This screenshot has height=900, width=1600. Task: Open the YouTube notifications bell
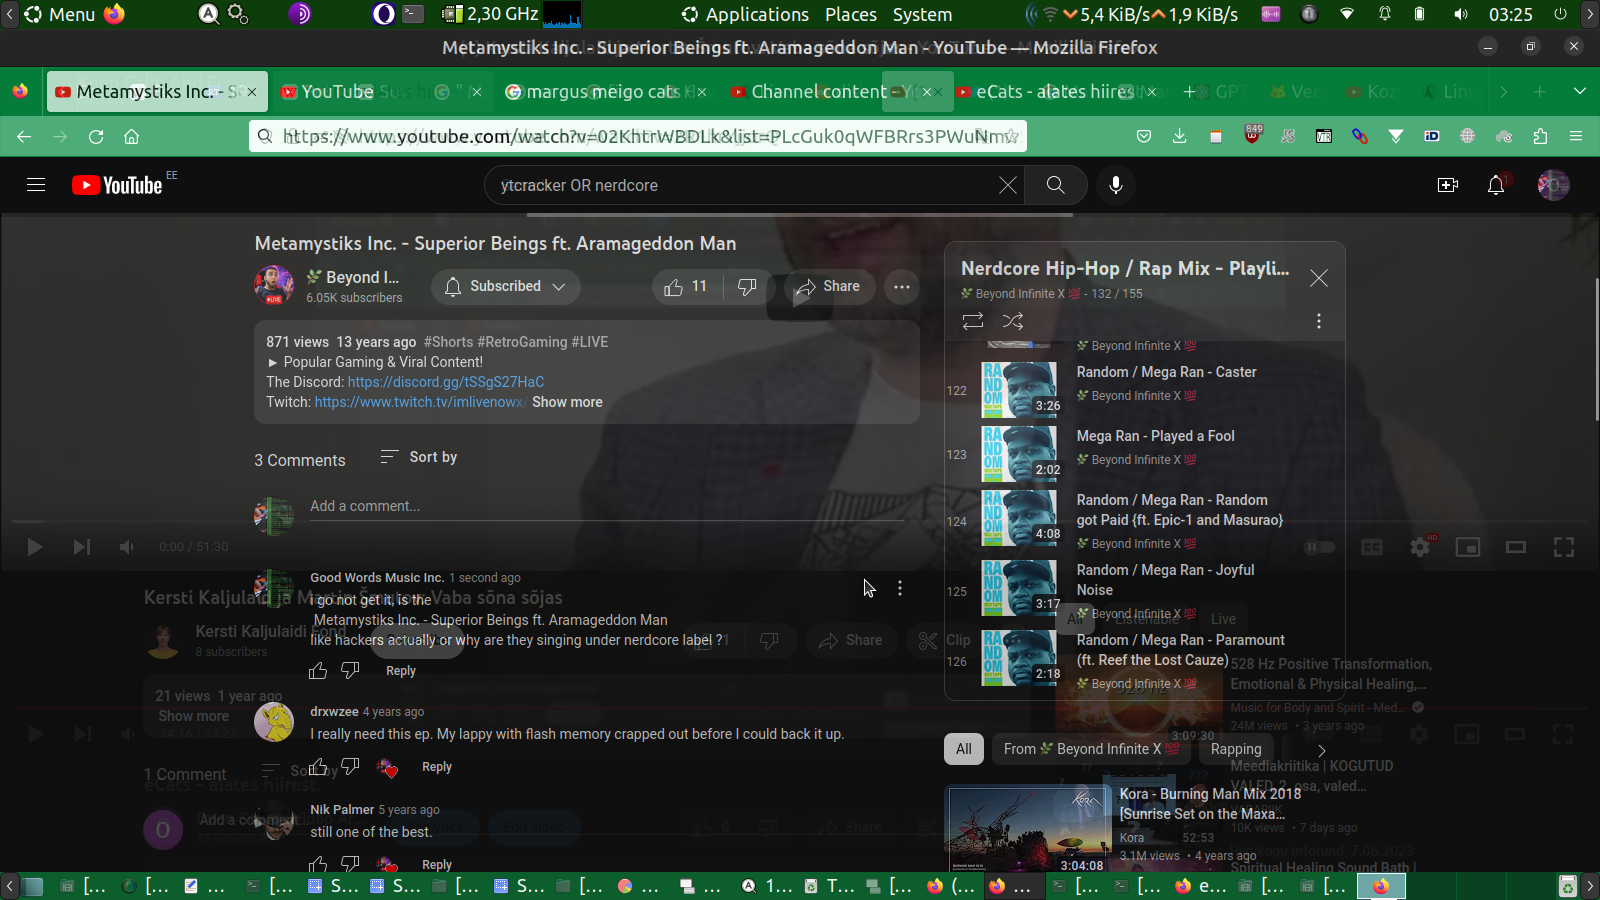click(x=1496, y=185)
